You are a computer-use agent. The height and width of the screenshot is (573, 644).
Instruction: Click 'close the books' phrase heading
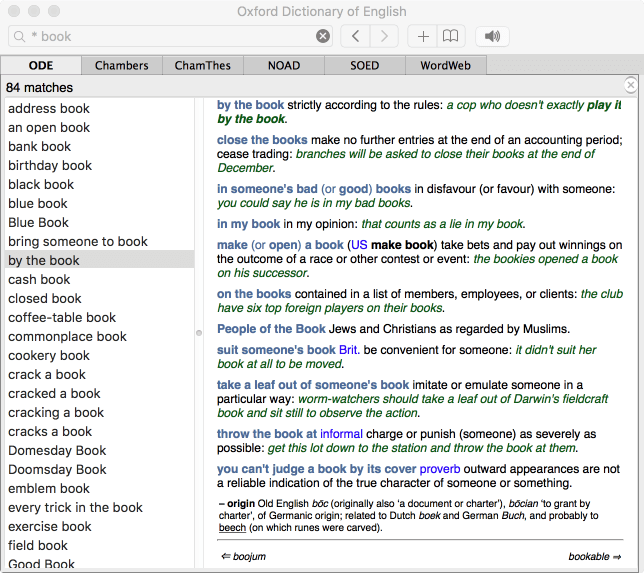262,140
